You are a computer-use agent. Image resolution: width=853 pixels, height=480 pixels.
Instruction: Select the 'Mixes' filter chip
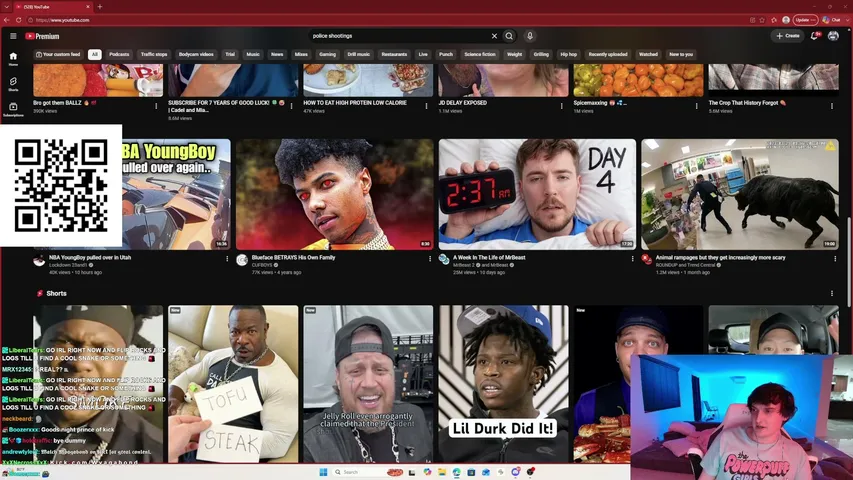301,54
